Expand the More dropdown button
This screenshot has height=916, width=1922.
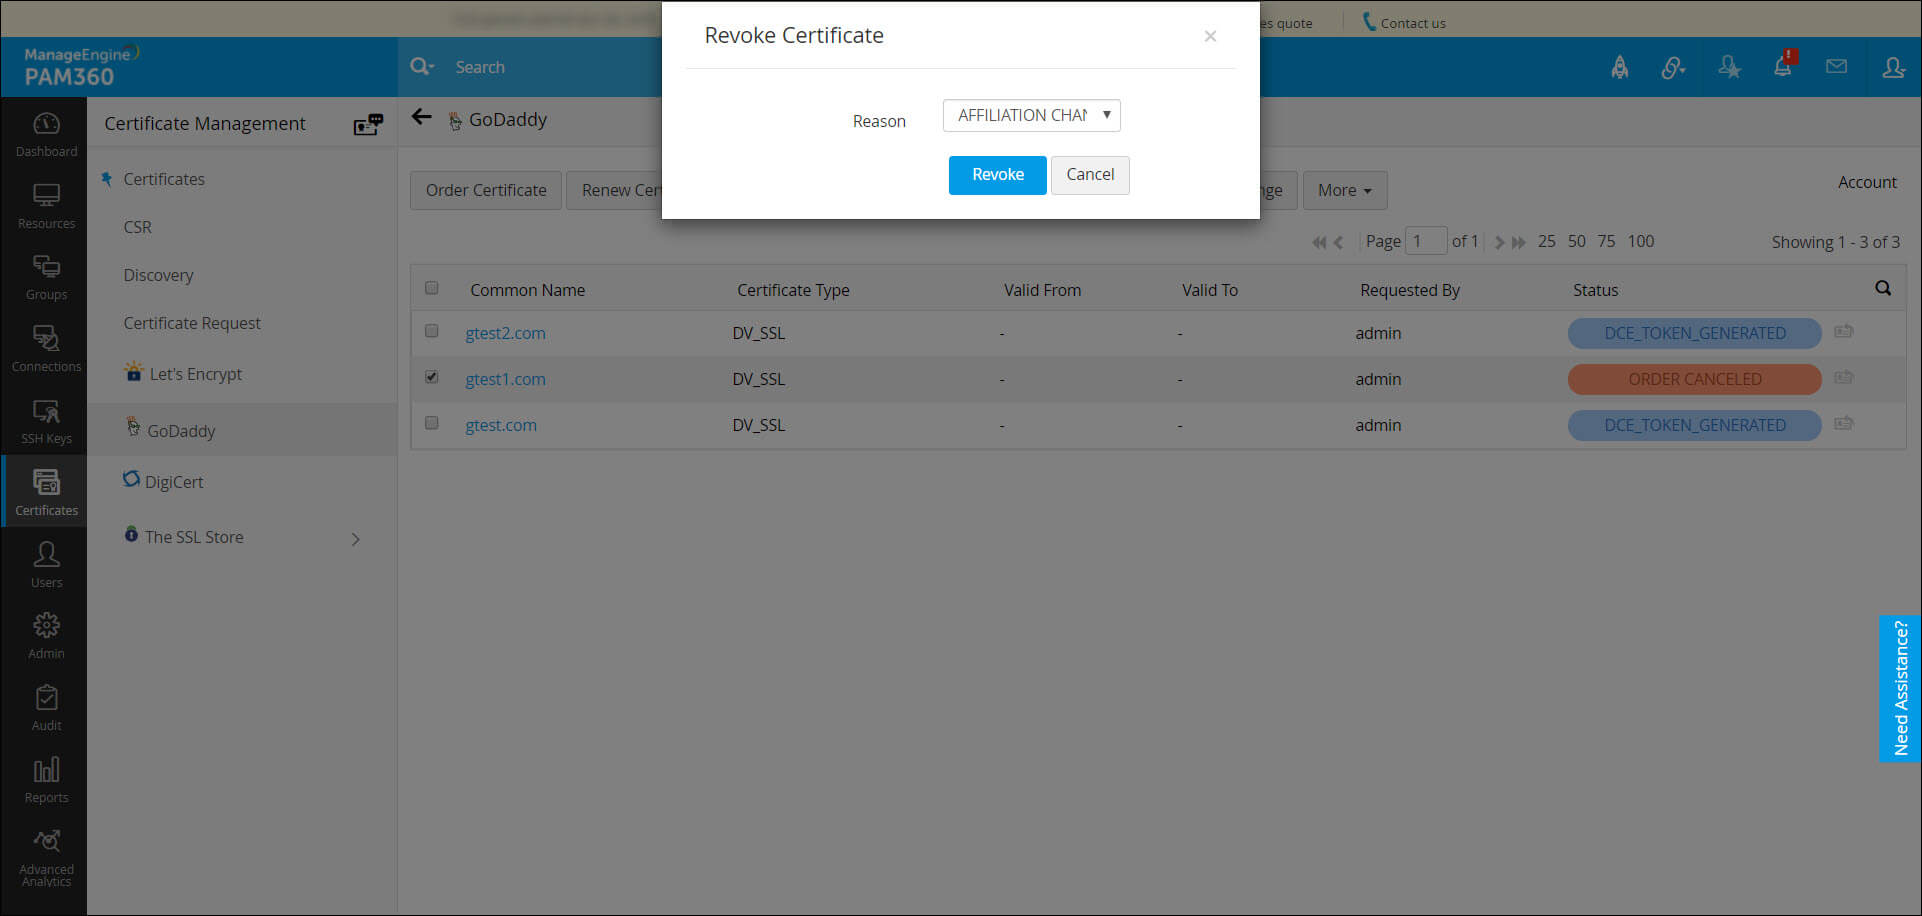point(1344,190)
